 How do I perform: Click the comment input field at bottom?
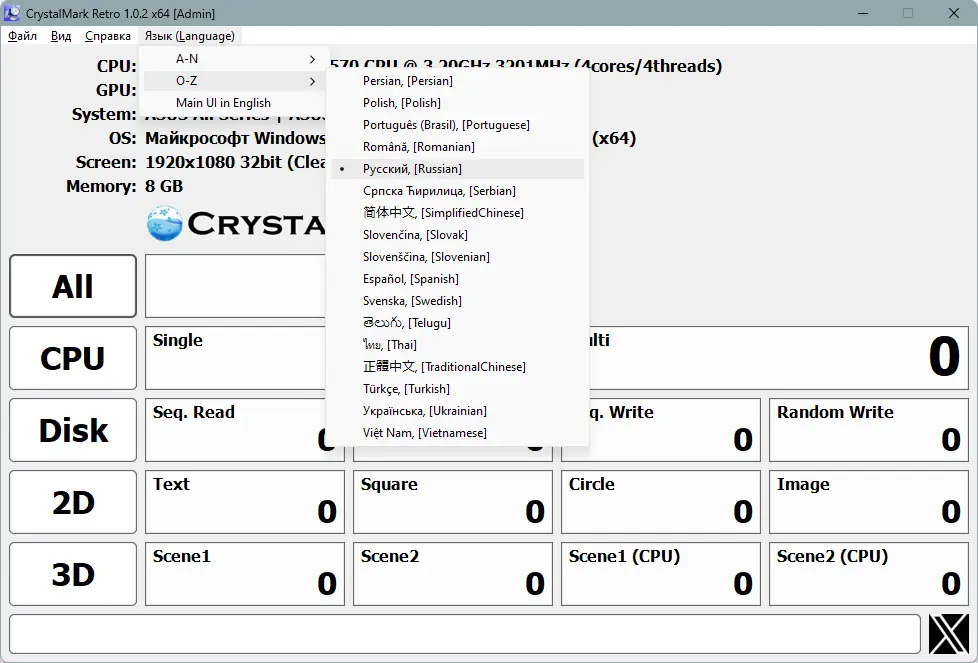pos(465,634)
